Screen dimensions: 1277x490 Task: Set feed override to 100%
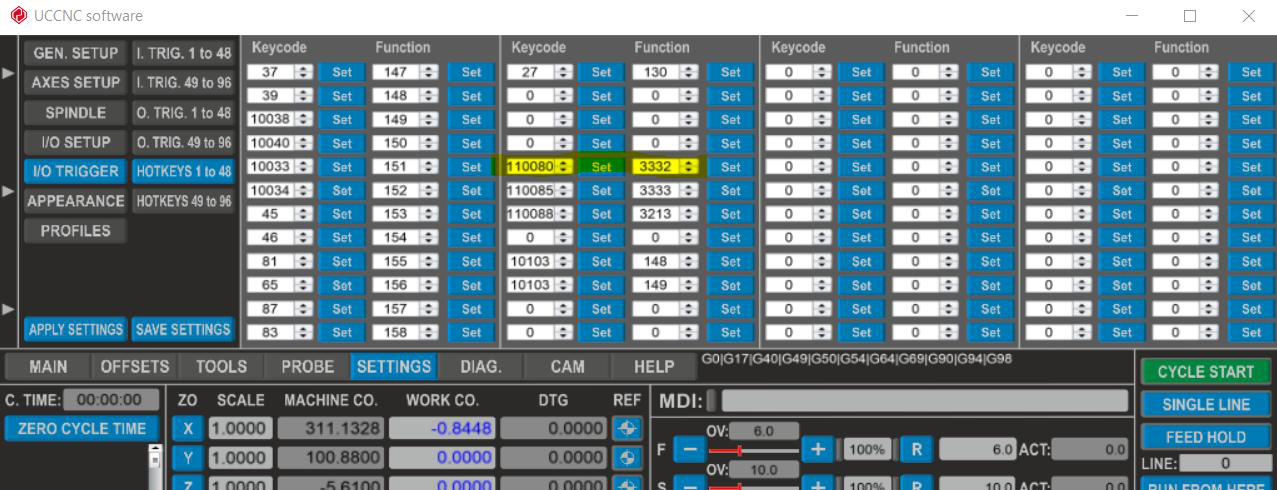(x=868, y=450)
